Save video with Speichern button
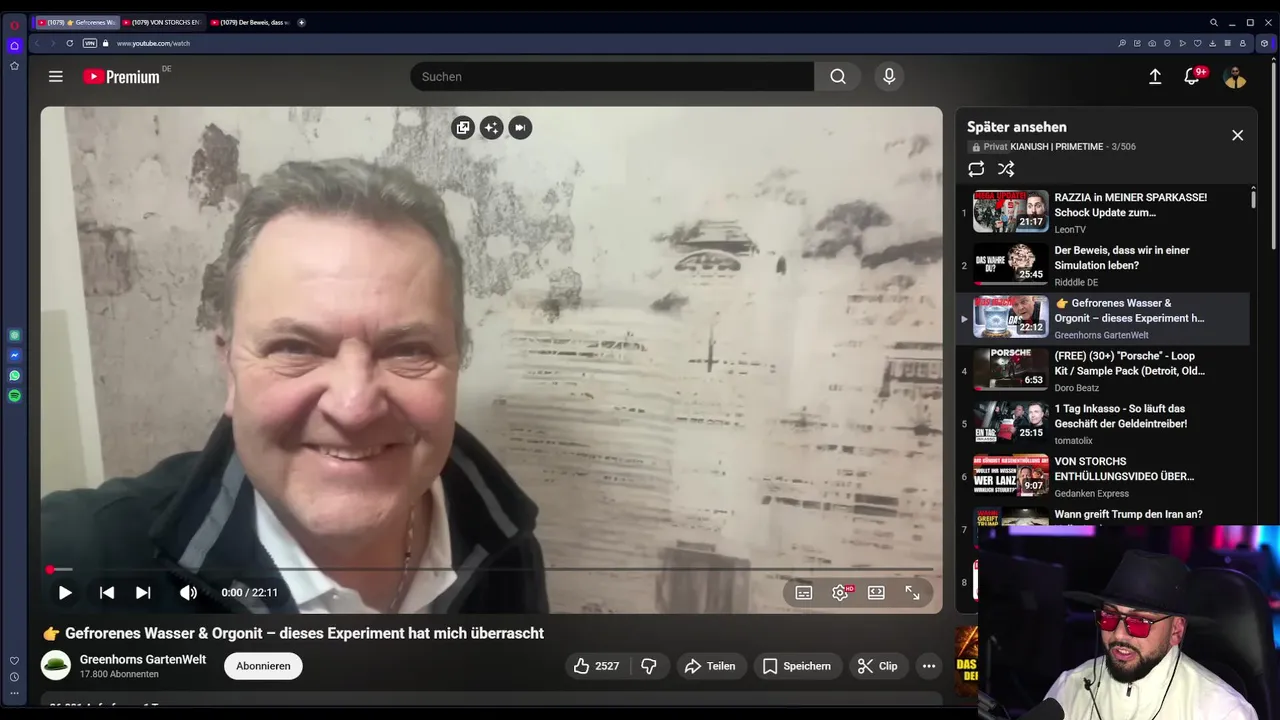The width and height of the screenshot is (1280, 720). 797,666
